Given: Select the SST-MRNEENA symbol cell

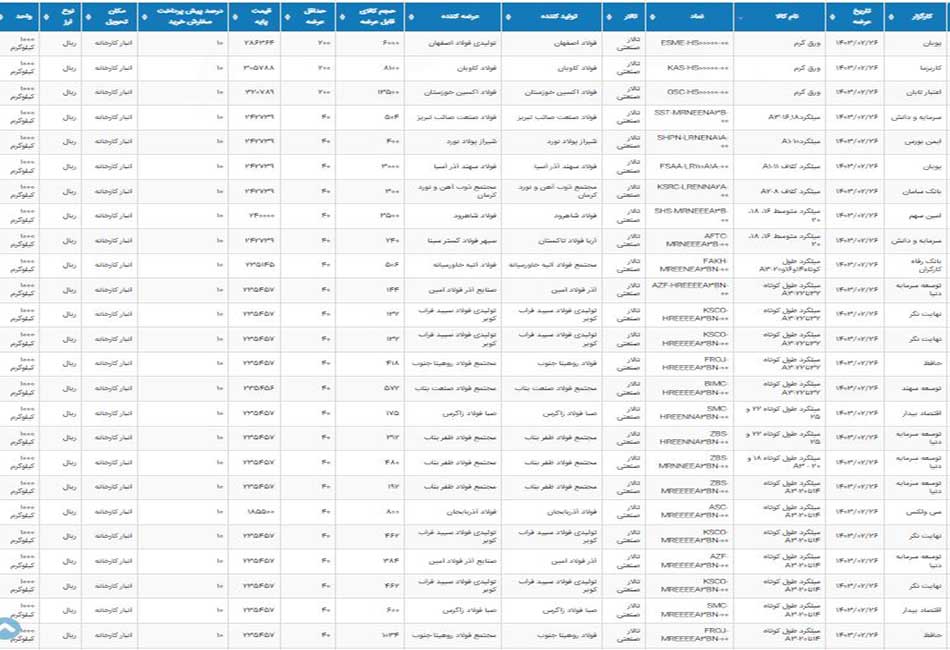Looking at the screenshot, I should [x=689, y=117].
